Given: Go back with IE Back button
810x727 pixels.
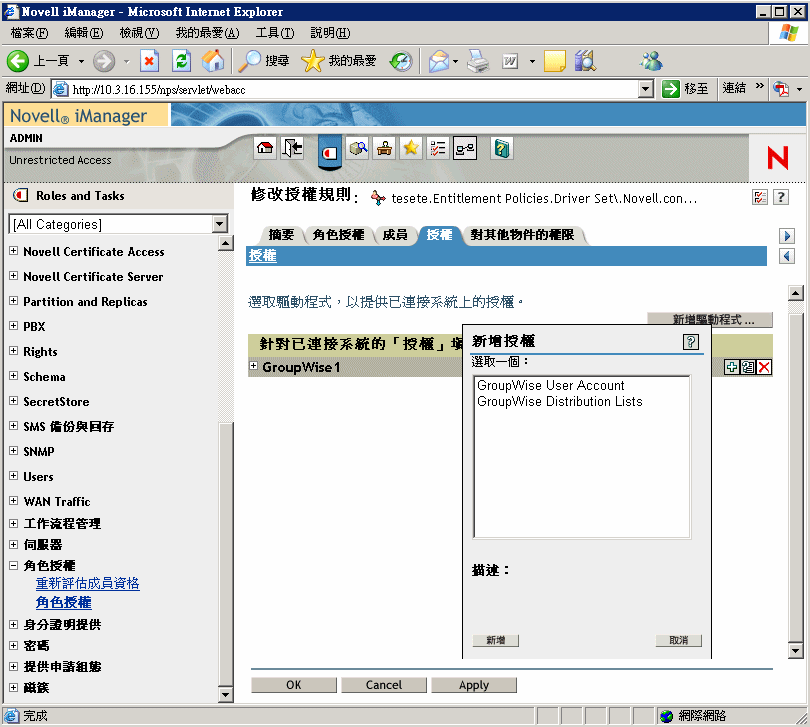Looking at the screenshot, I should 38,61.
